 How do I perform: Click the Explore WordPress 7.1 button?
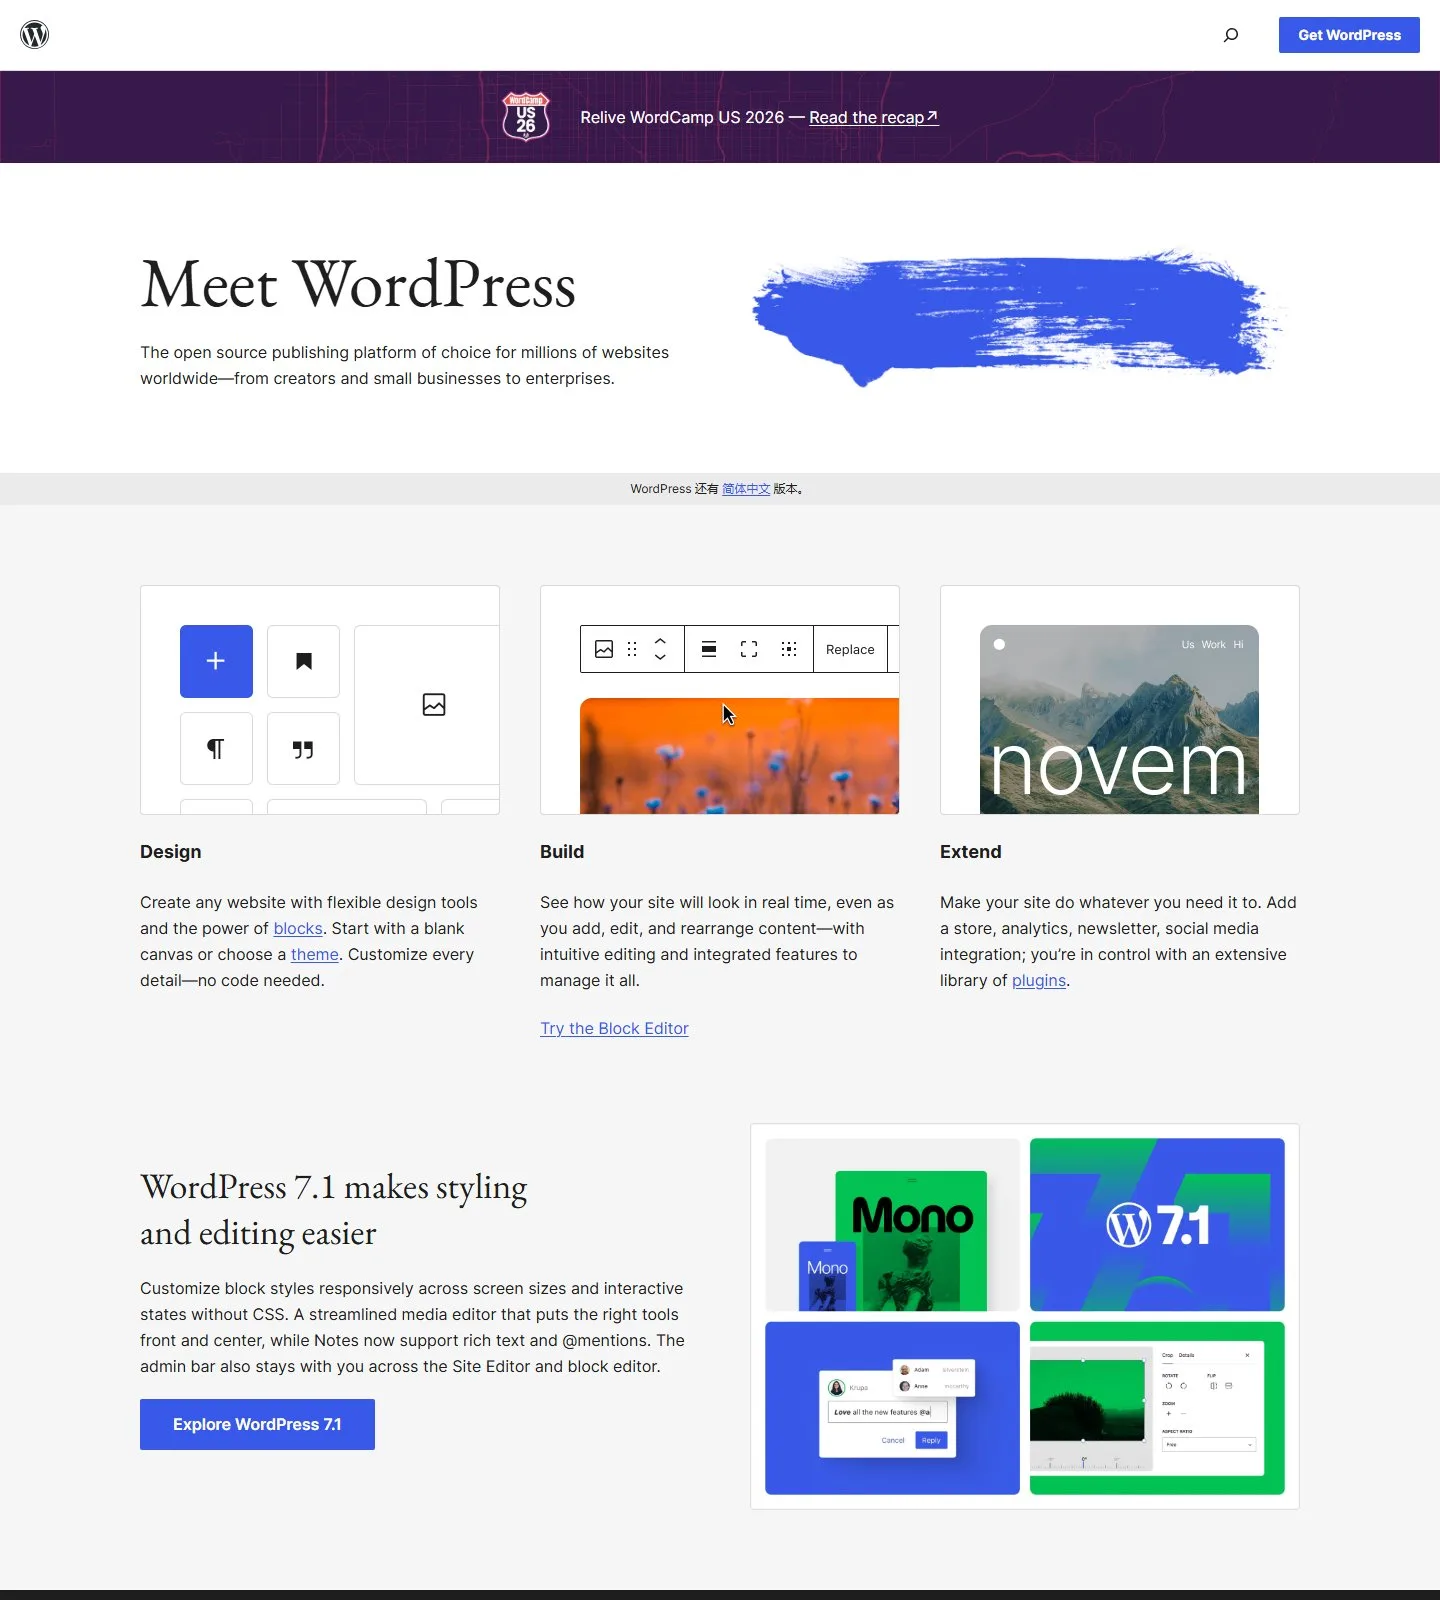pyautogui.click(x=257, y=1424)
